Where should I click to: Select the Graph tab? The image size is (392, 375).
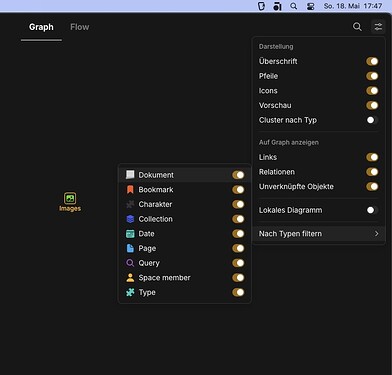click(x=41, y=27)
